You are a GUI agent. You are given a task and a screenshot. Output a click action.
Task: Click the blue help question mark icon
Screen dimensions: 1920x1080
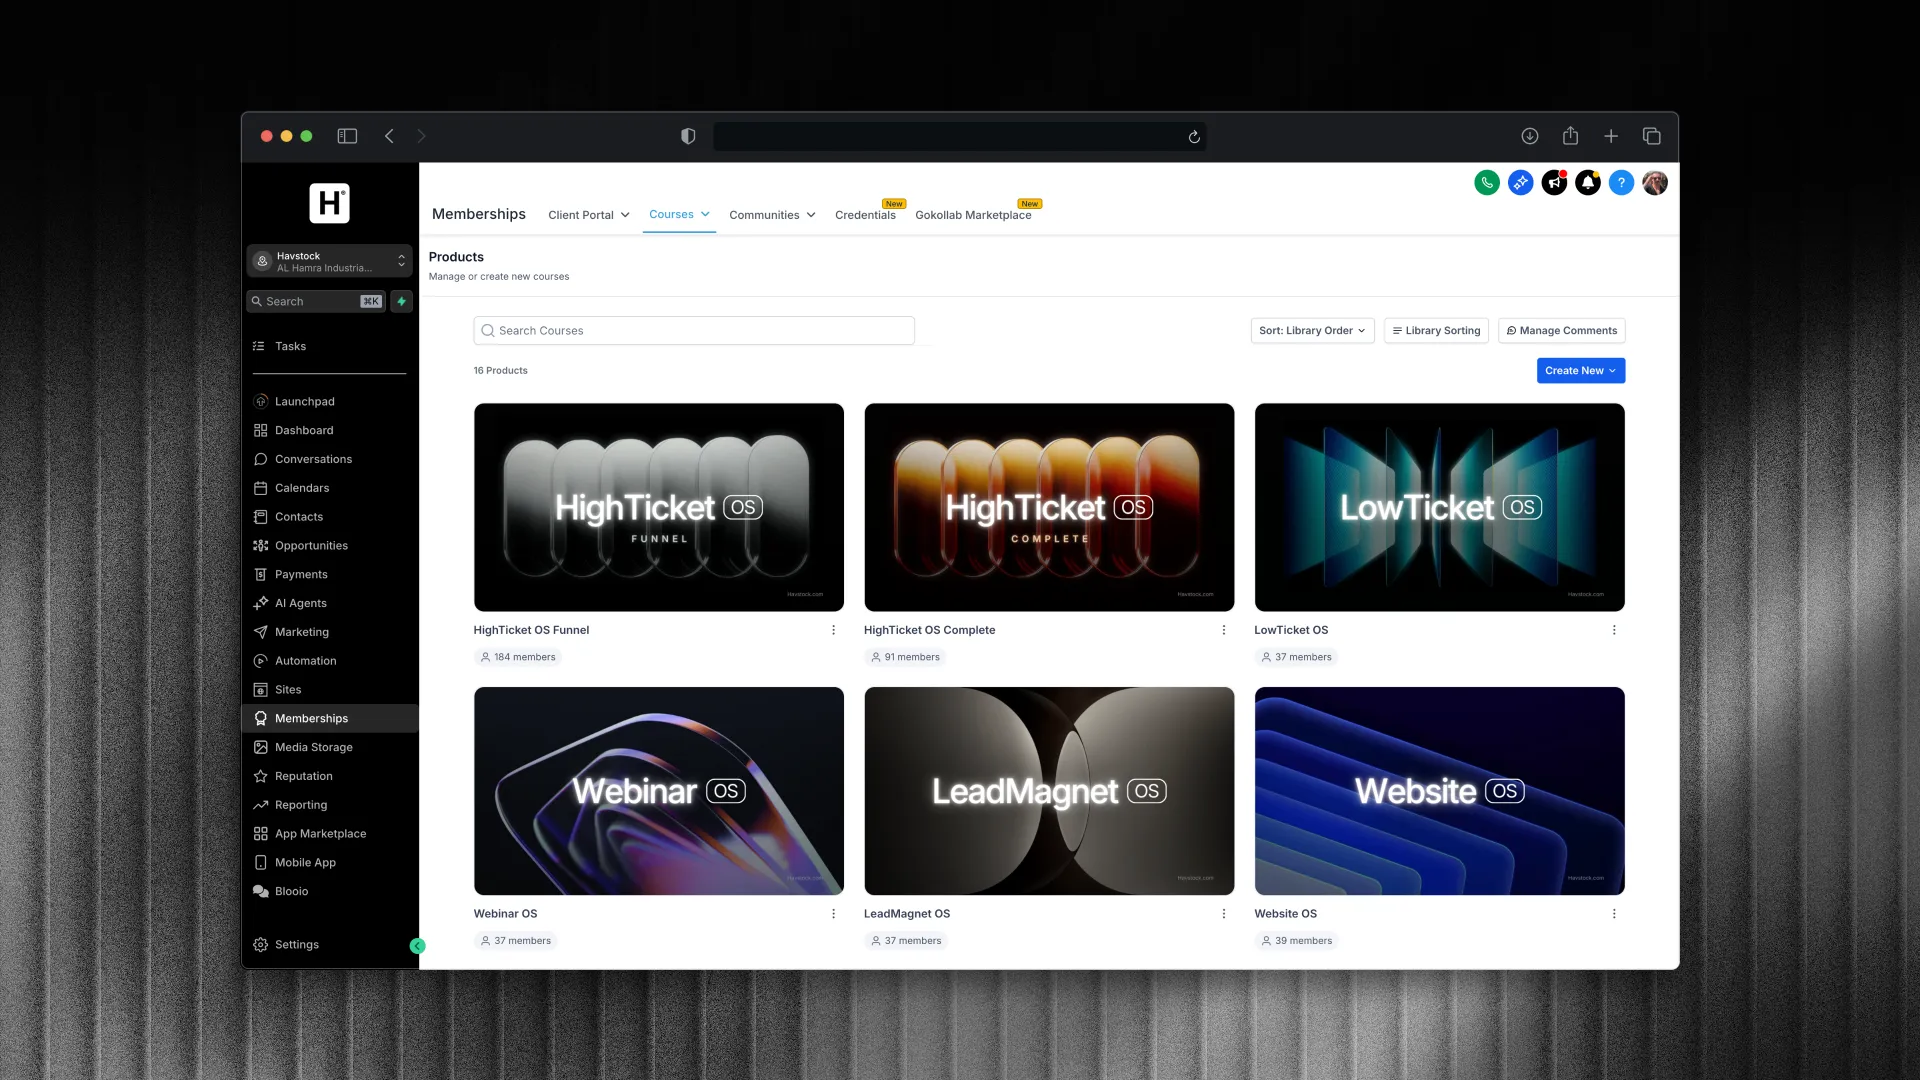pyautogui.click(x=1621, y=182)
